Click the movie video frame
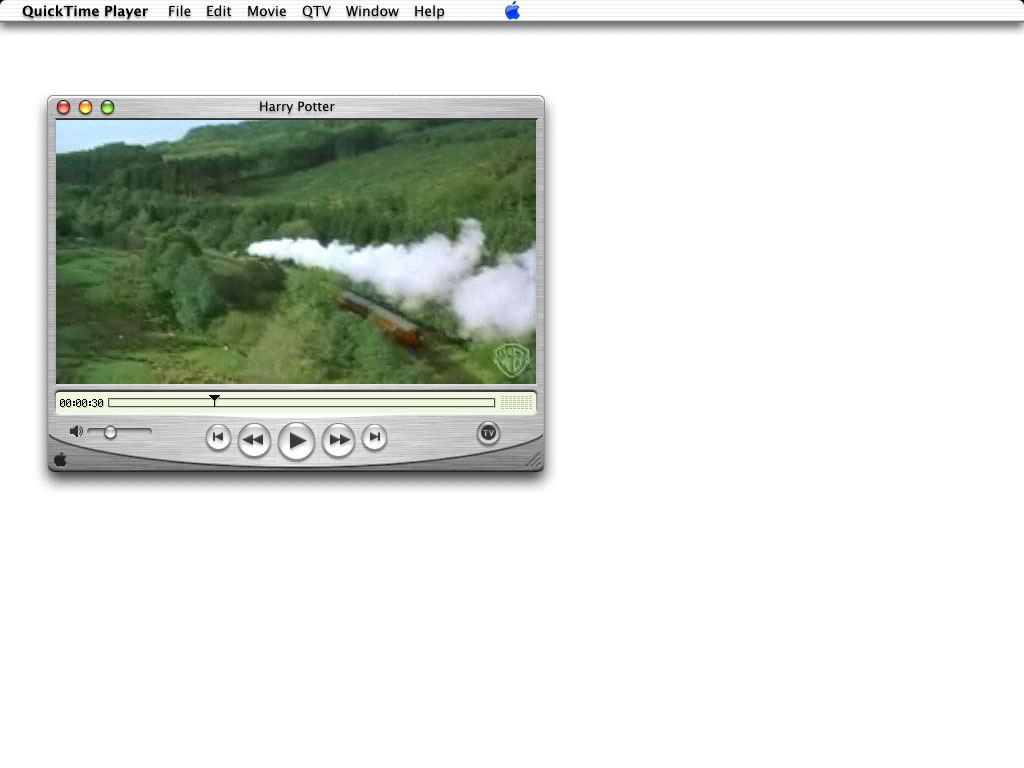 tap(296, 251)
